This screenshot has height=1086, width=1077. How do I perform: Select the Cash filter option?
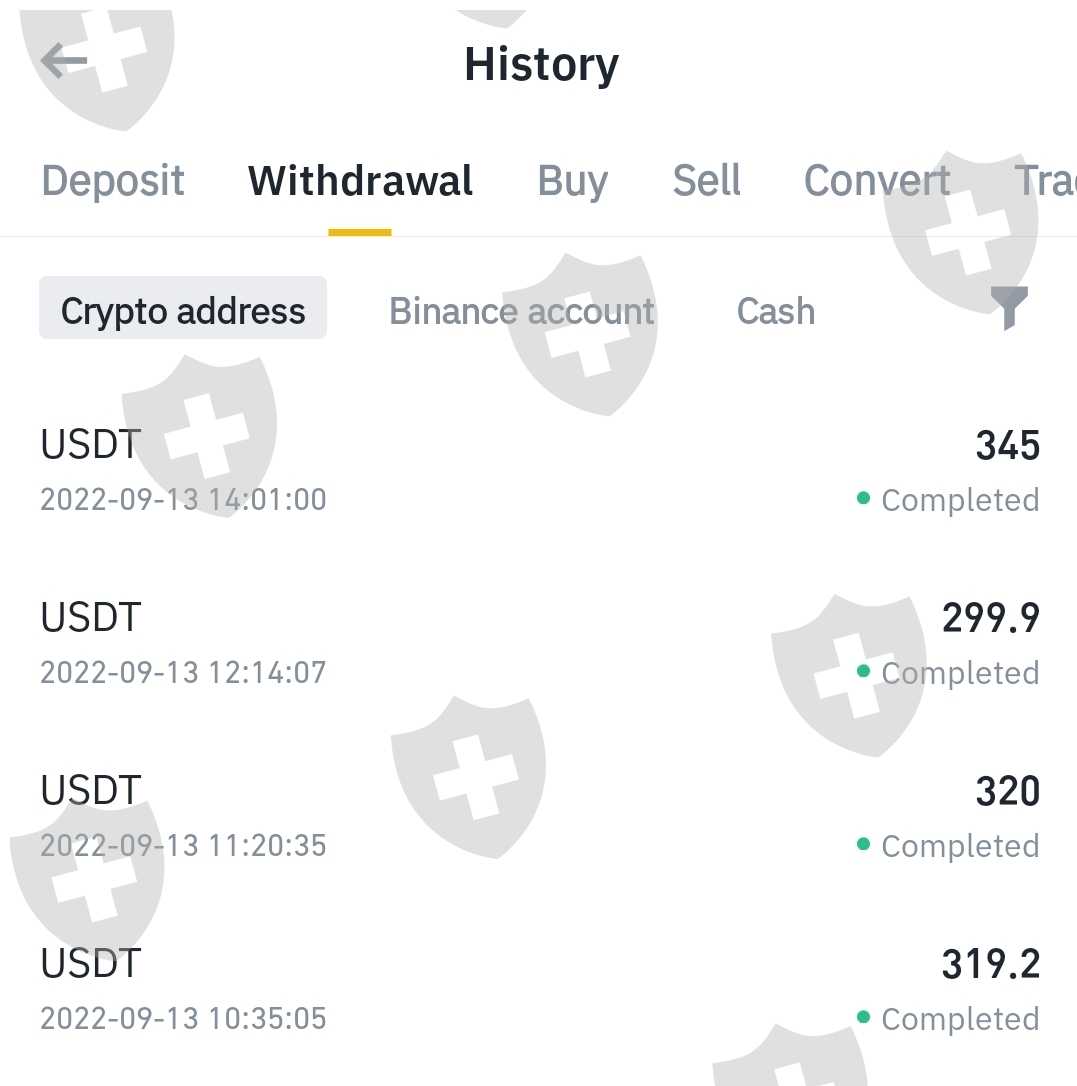tap(775, 311)
